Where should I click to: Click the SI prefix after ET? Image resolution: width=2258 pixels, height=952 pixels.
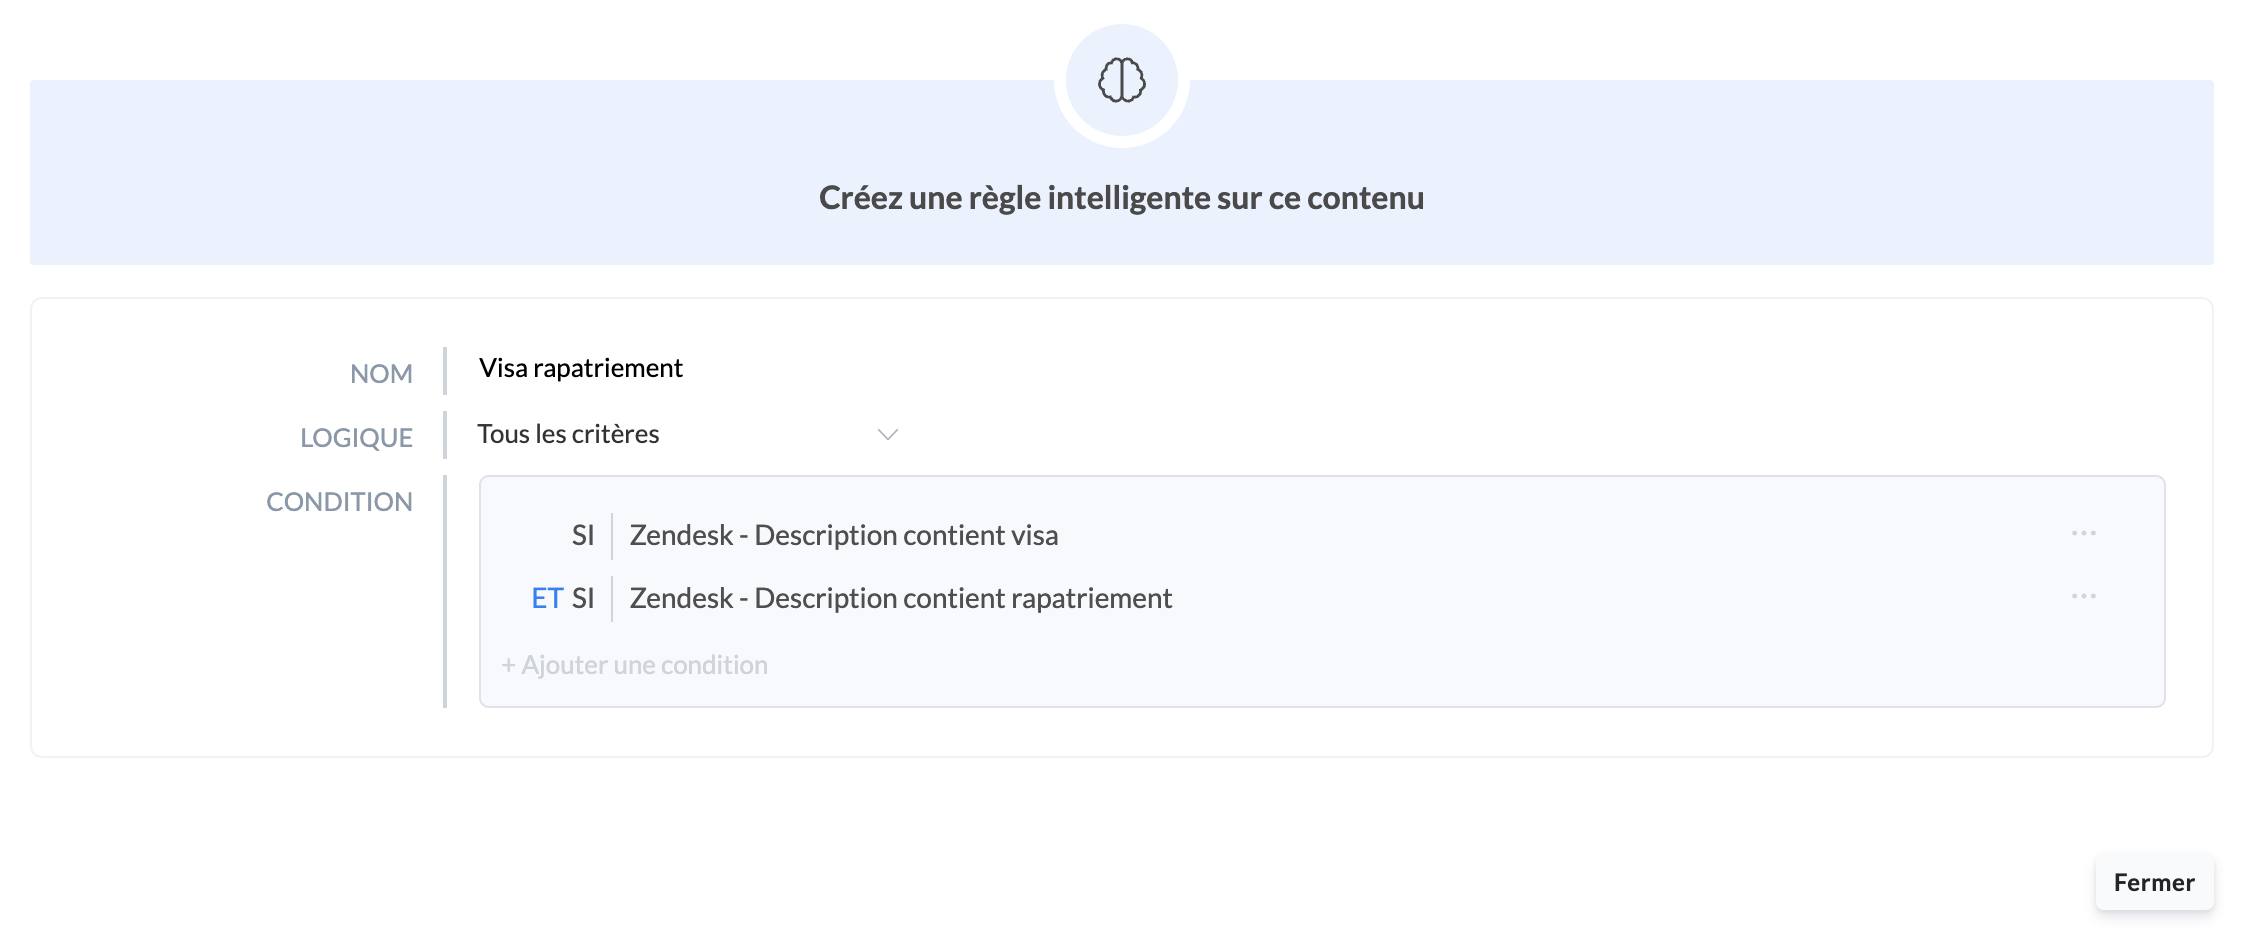pos(583,598)
